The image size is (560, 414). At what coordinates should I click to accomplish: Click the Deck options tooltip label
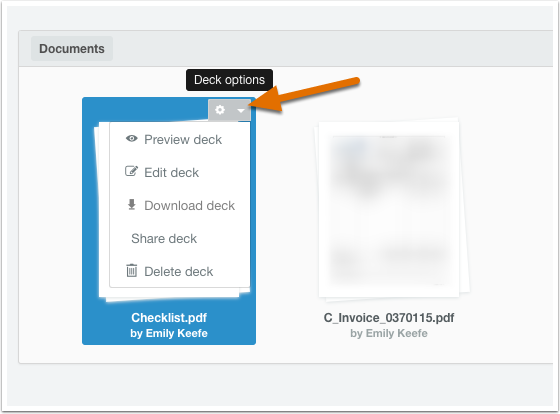[229, 80]
